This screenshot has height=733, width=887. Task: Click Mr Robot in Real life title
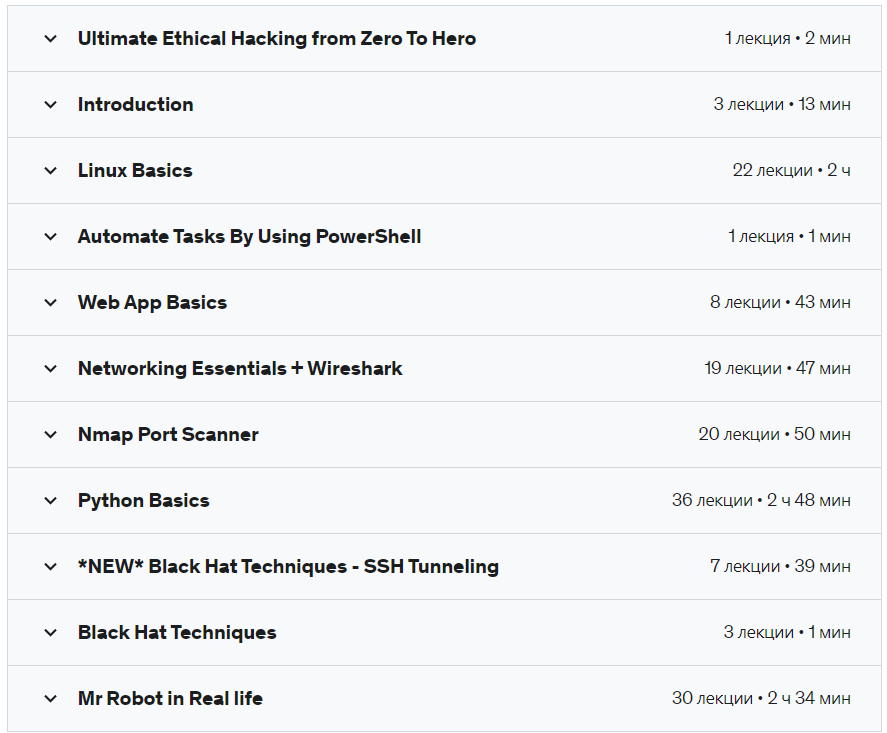(170, 699)
